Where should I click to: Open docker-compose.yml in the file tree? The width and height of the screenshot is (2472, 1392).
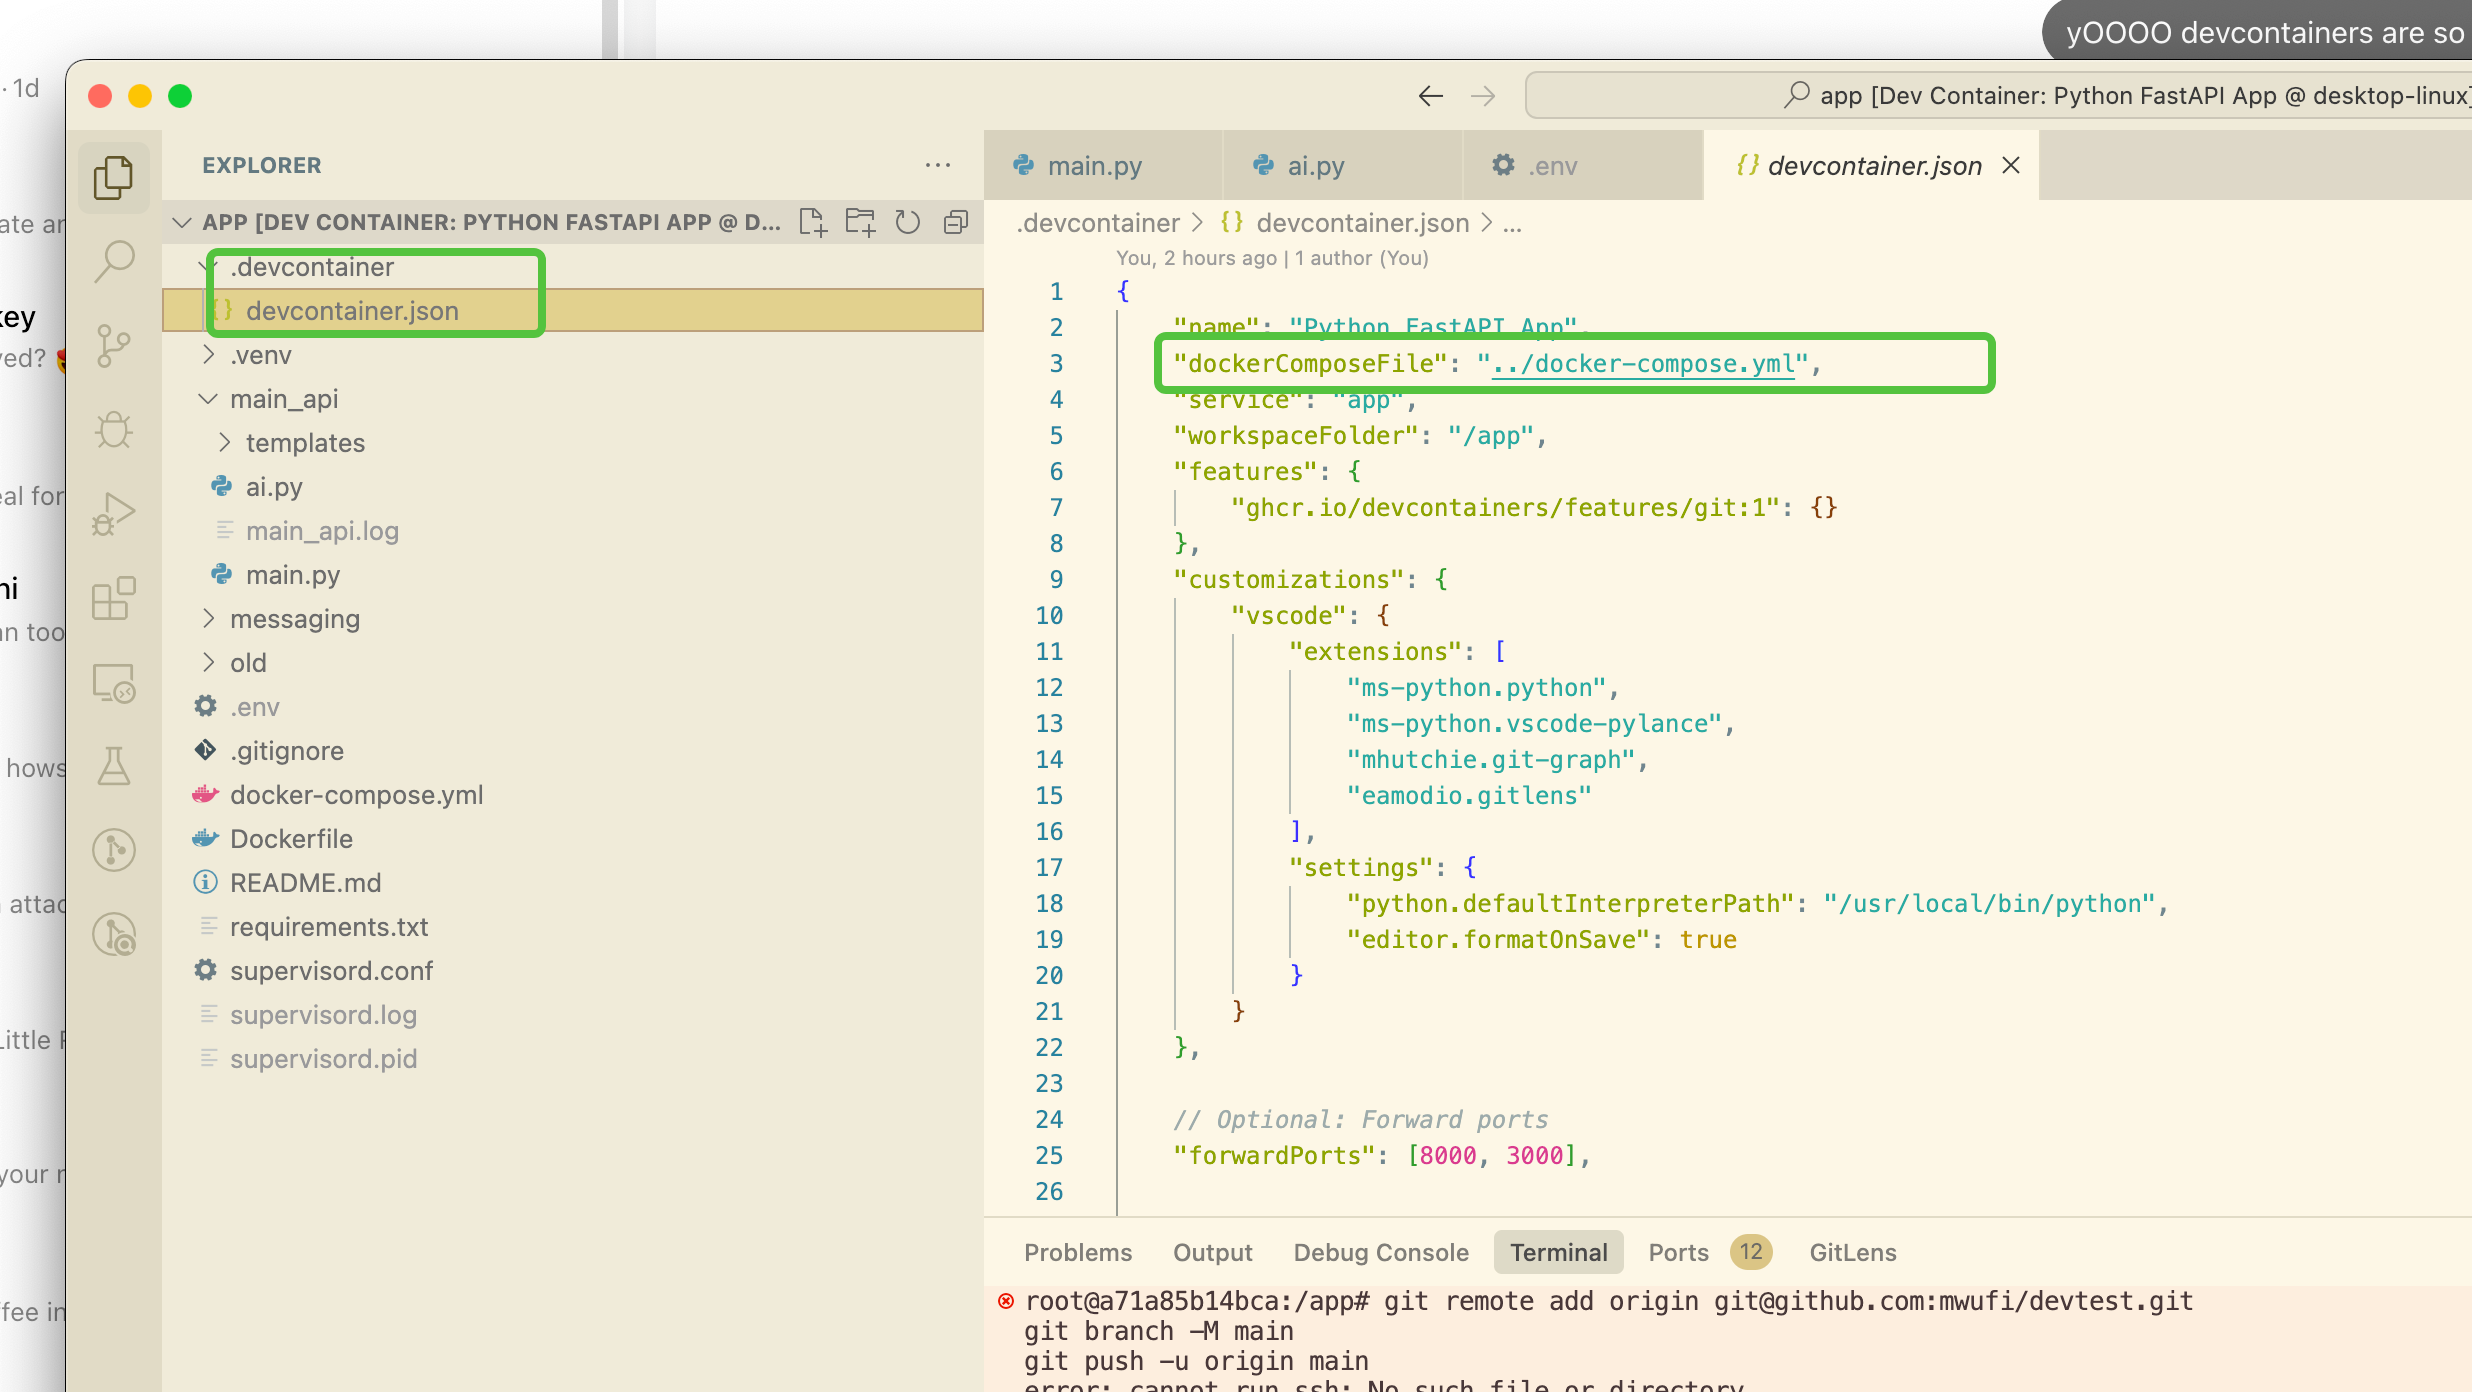tap(356, 795)
